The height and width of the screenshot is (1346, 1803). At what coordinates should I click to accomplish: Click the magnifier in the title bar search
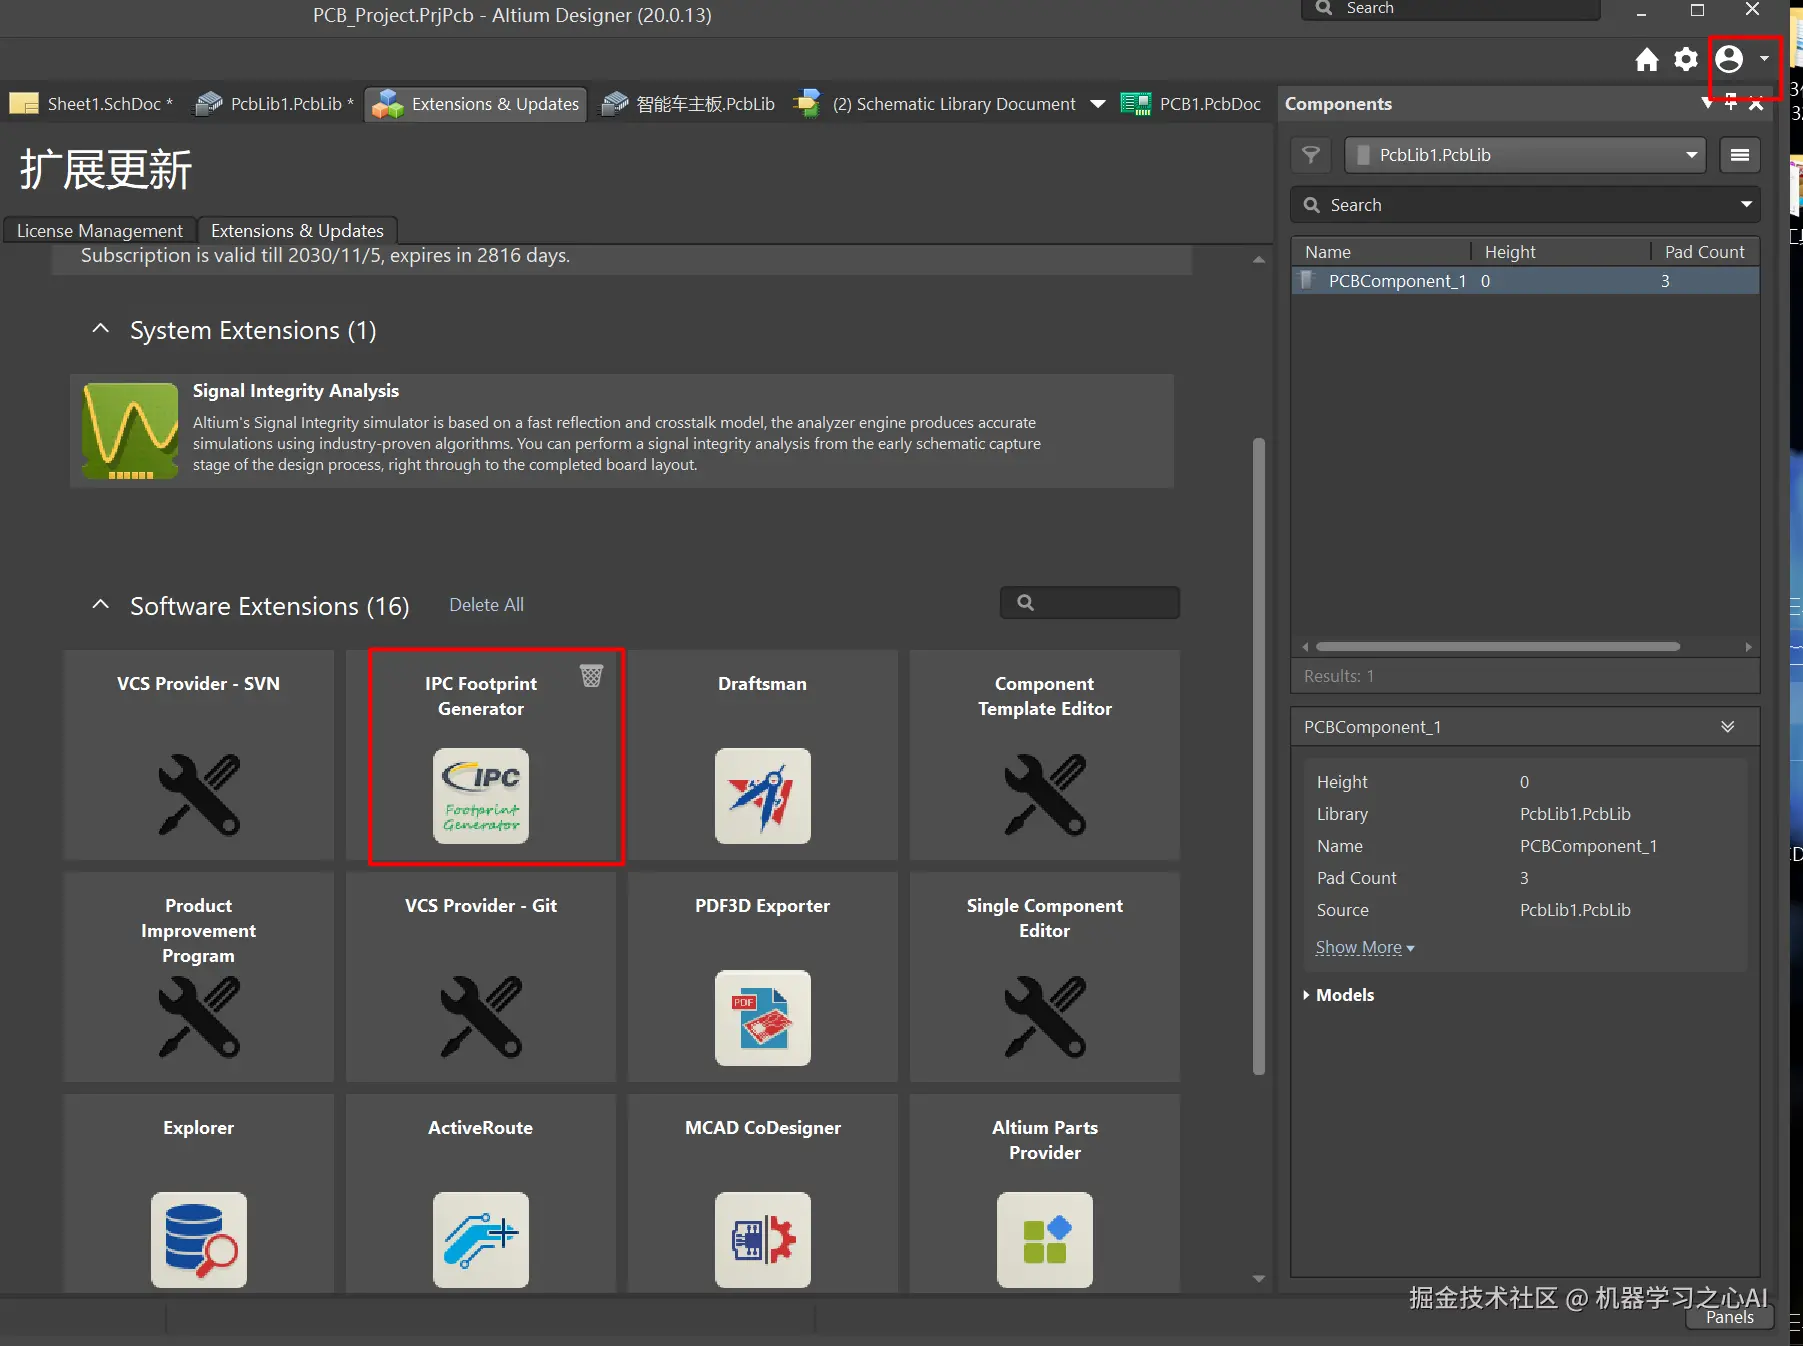1324,8
